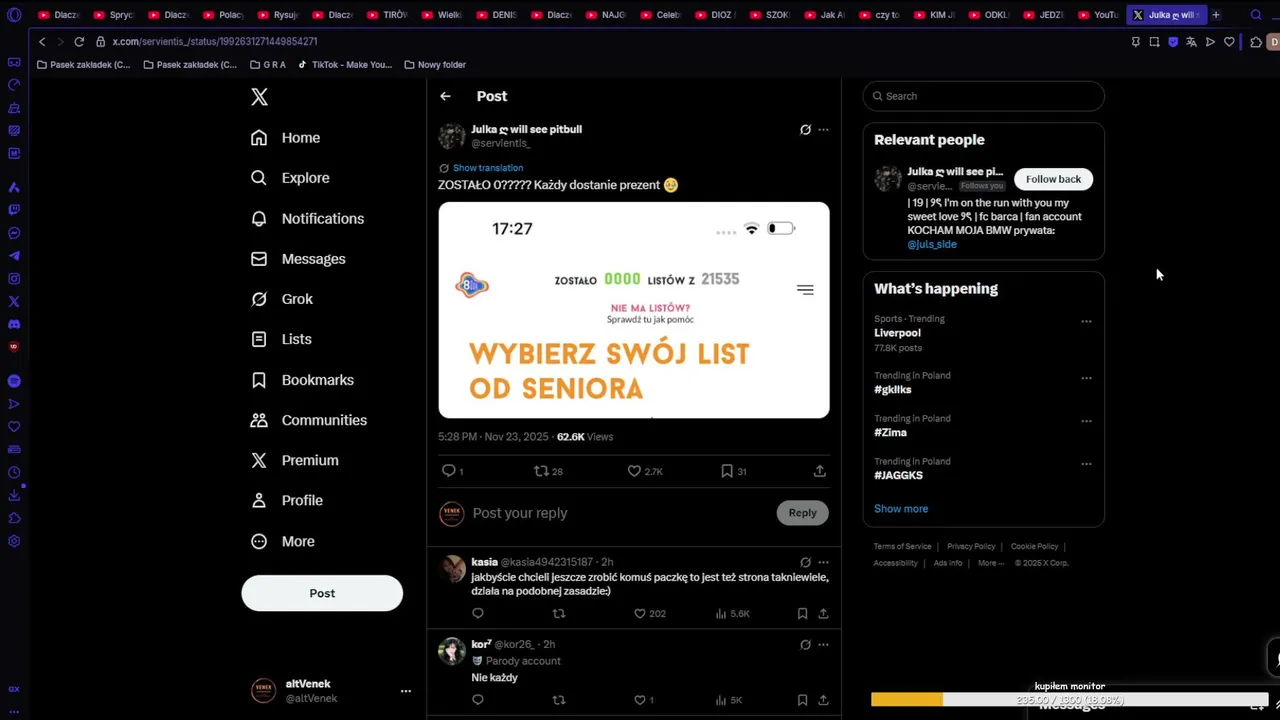1280x720 pixels.
Task: Click the X search input field
Action: pyautogui.click(x=984, y=96)
